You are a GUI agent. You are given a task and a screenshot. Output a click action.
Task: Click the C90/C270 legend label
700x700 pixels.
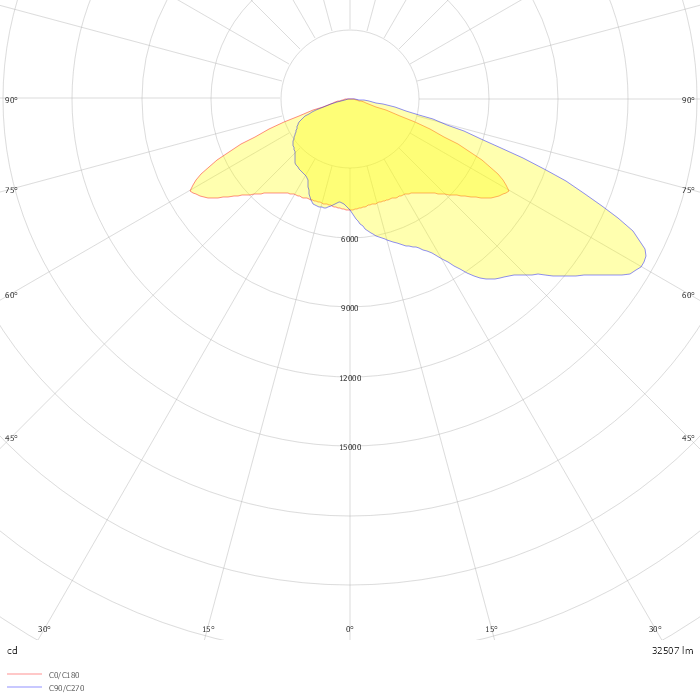click(x=66, y=688)
